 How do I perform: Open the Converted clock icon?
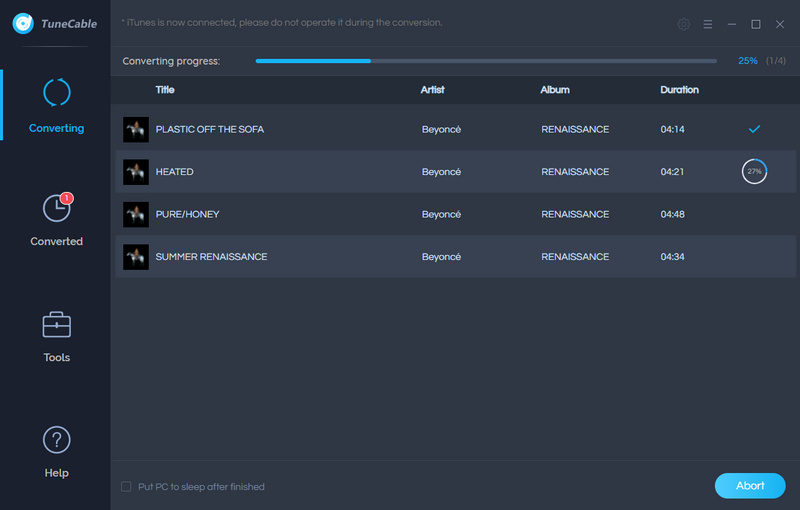tap(57, 208)
